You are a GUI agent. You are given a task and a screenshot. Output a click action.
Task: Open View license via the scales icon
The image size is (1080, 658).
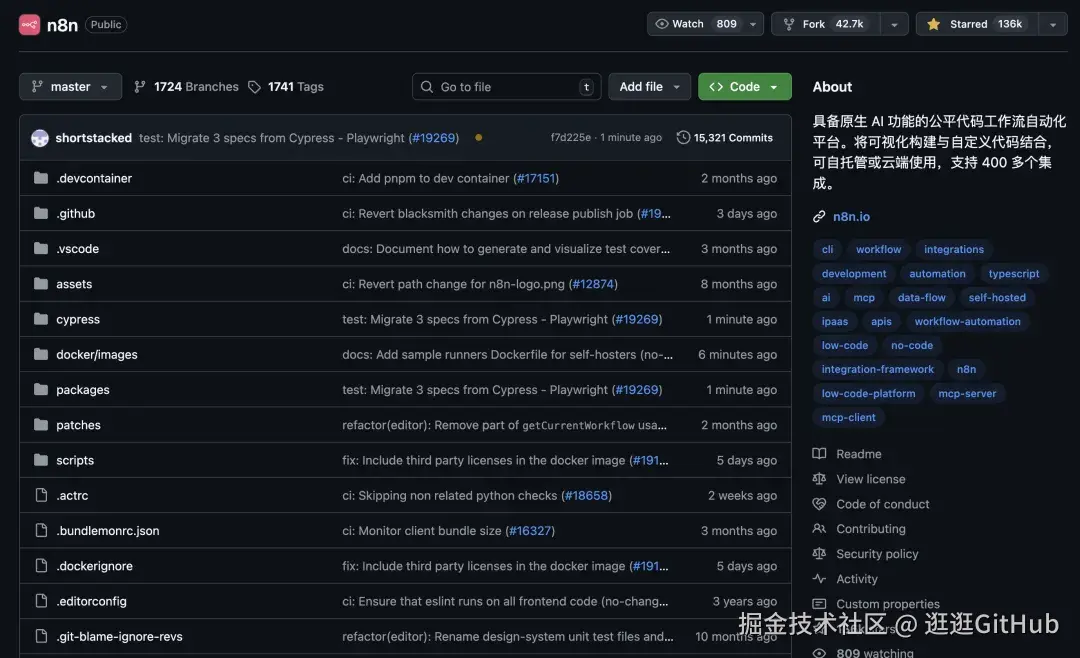(x=818, y=478)
